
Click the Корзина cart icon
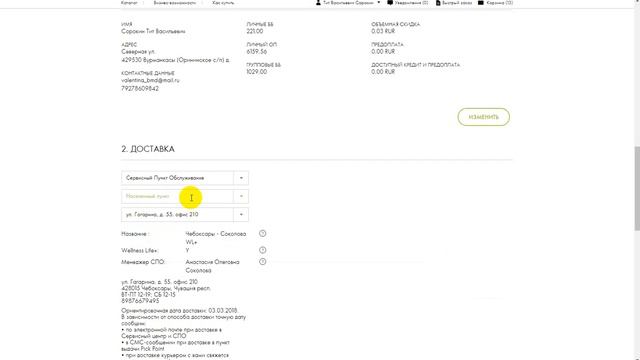(481, 2)
